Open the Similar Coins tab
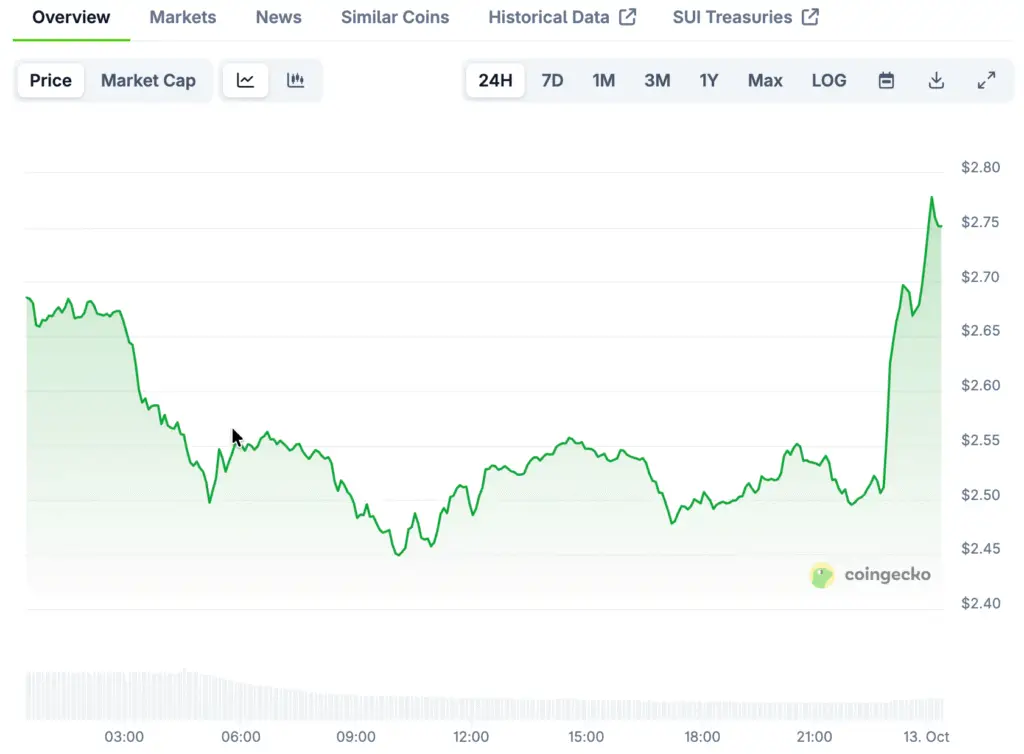The width and height of the screenshot is (1024, 754). click(394, 17)
